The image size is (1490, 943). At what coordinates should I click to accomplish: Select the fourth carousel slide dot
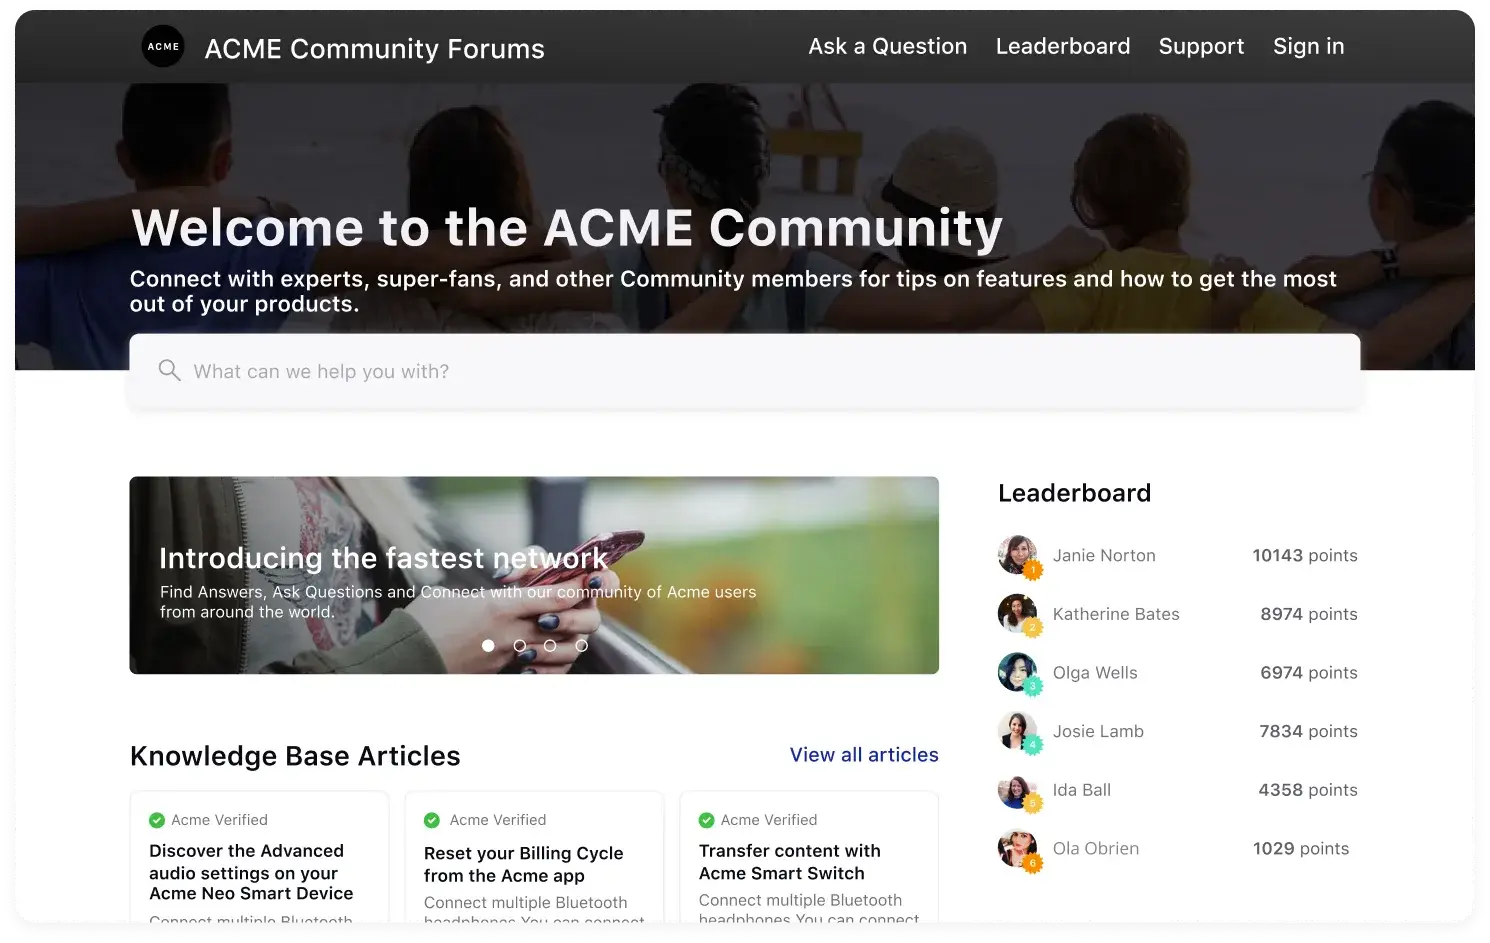click(x=581, y=646)
